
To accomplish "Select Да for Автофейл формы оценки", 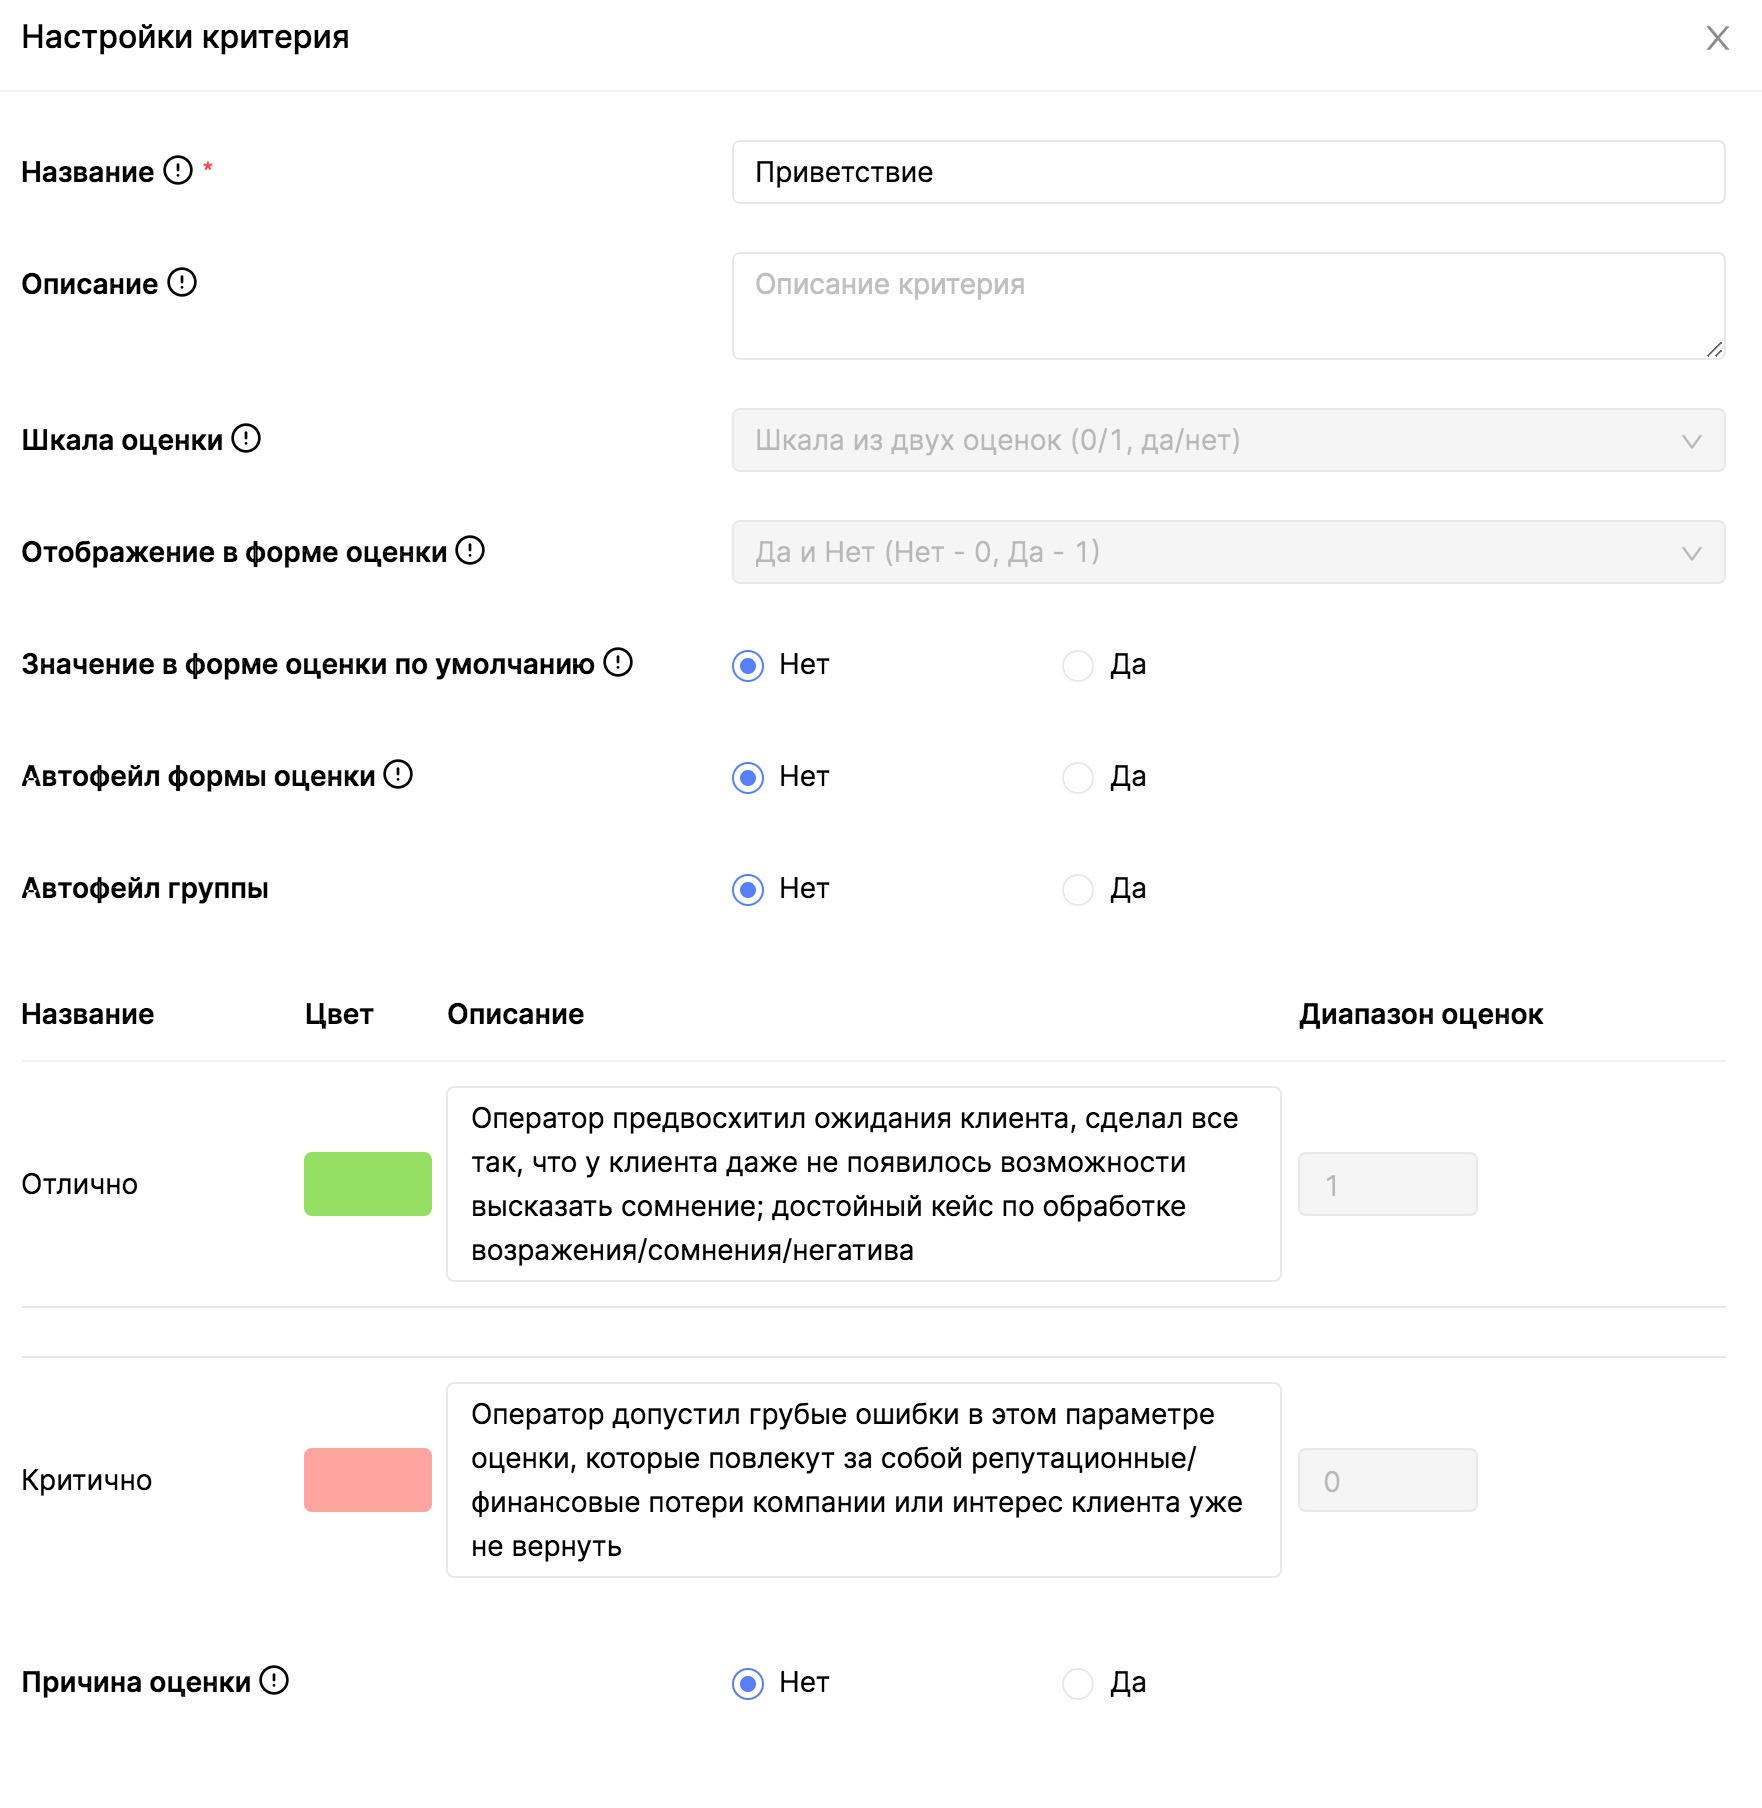I will (1078, 777).
